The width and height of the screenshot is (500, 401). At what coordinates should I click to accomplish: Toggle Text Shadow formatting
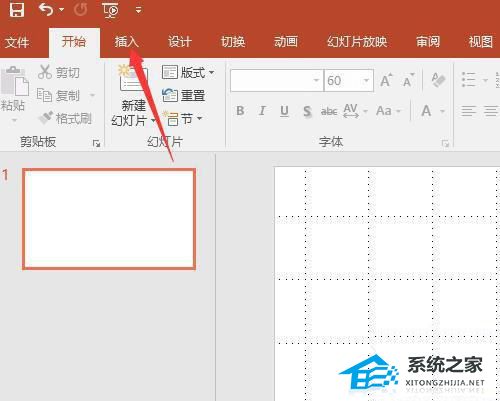[307, 111]
